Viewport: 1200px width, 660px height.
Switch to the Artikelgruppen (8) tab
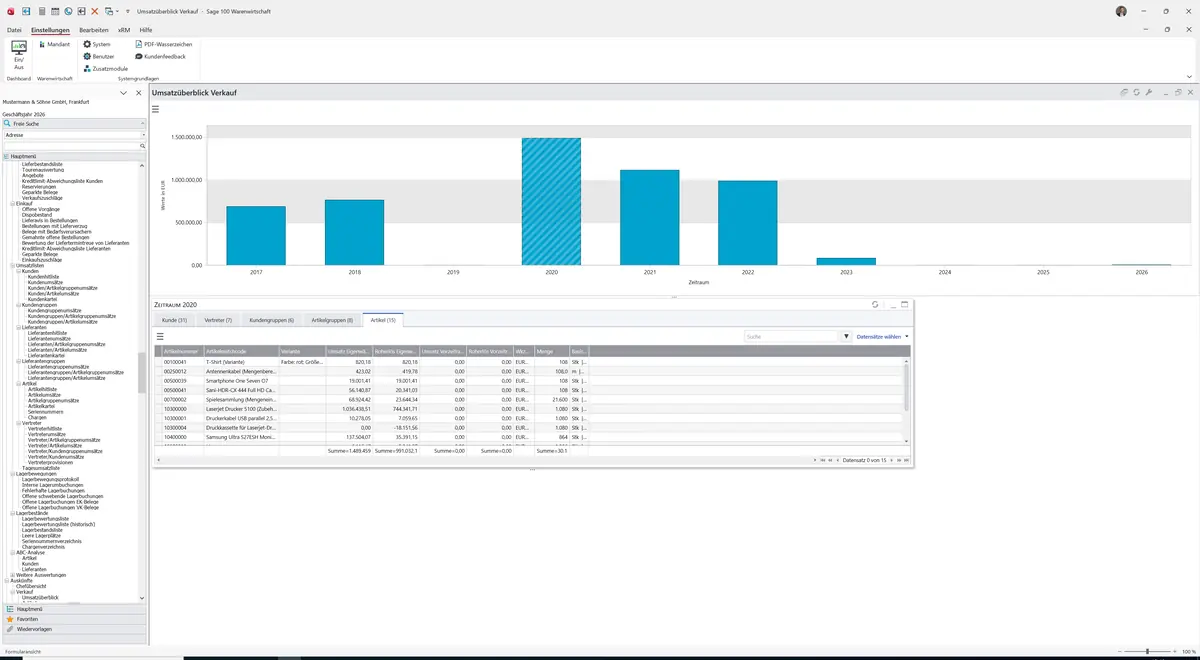click(333, 320)
